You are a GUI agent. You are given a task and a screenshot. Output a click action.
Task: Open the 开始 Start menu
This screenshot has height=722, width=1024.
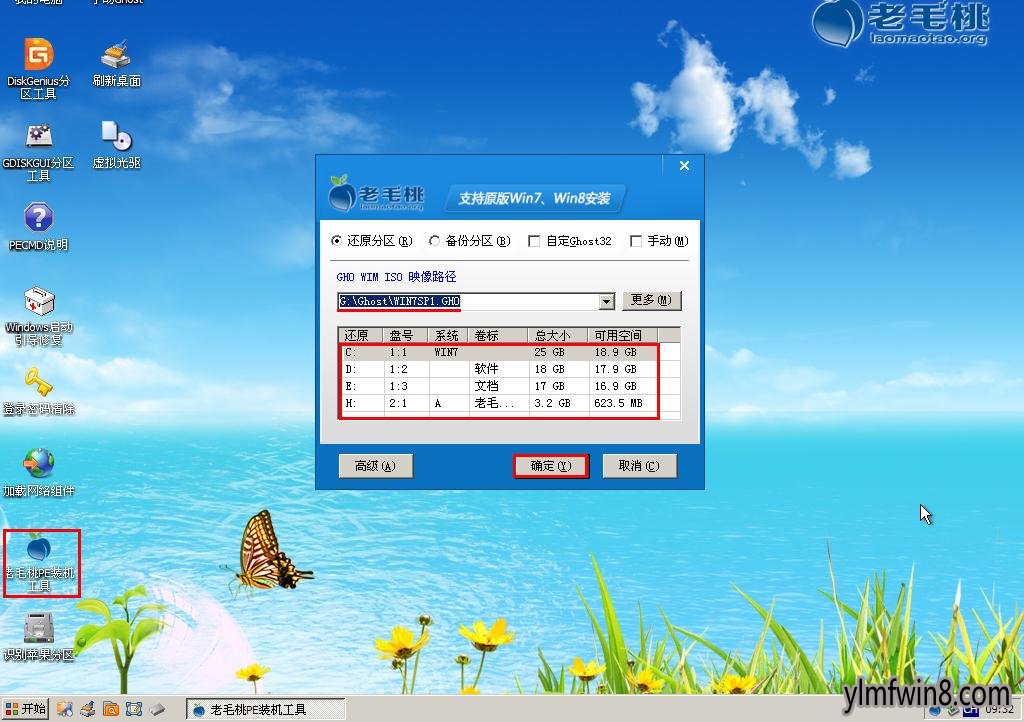click(23, 707)
